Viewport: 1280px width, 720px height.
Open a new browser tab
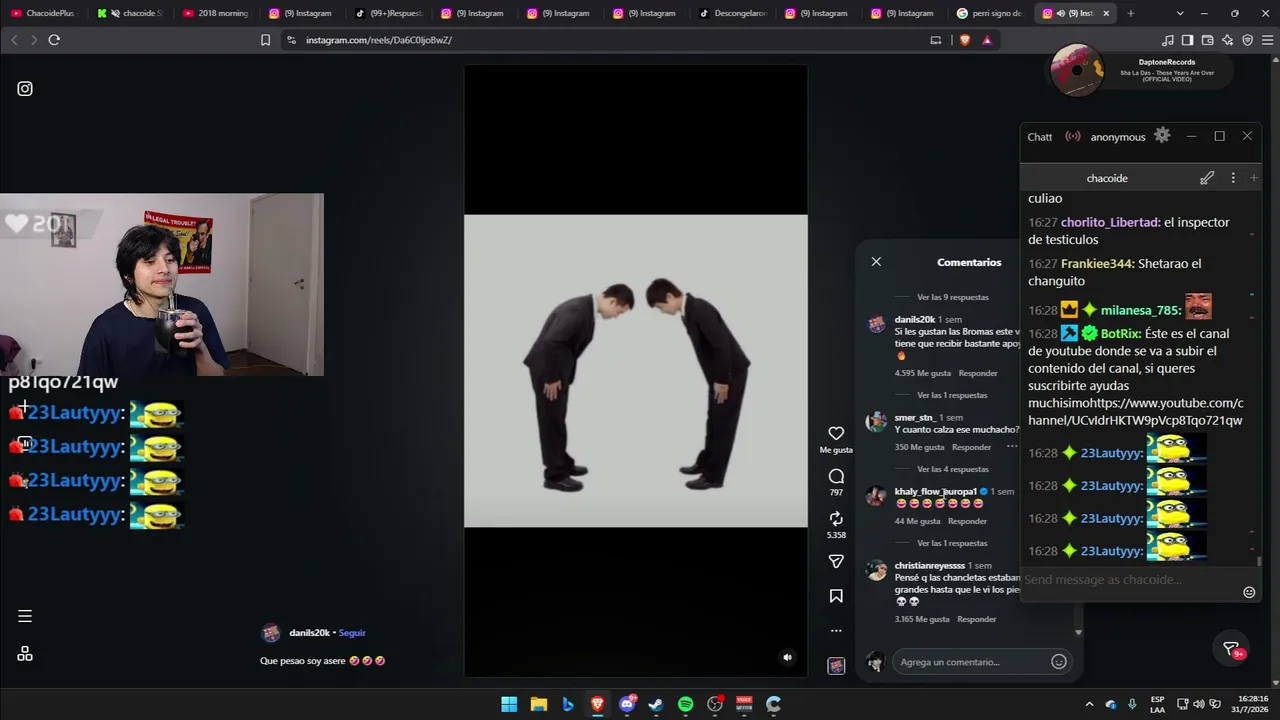coord(1131,13)
